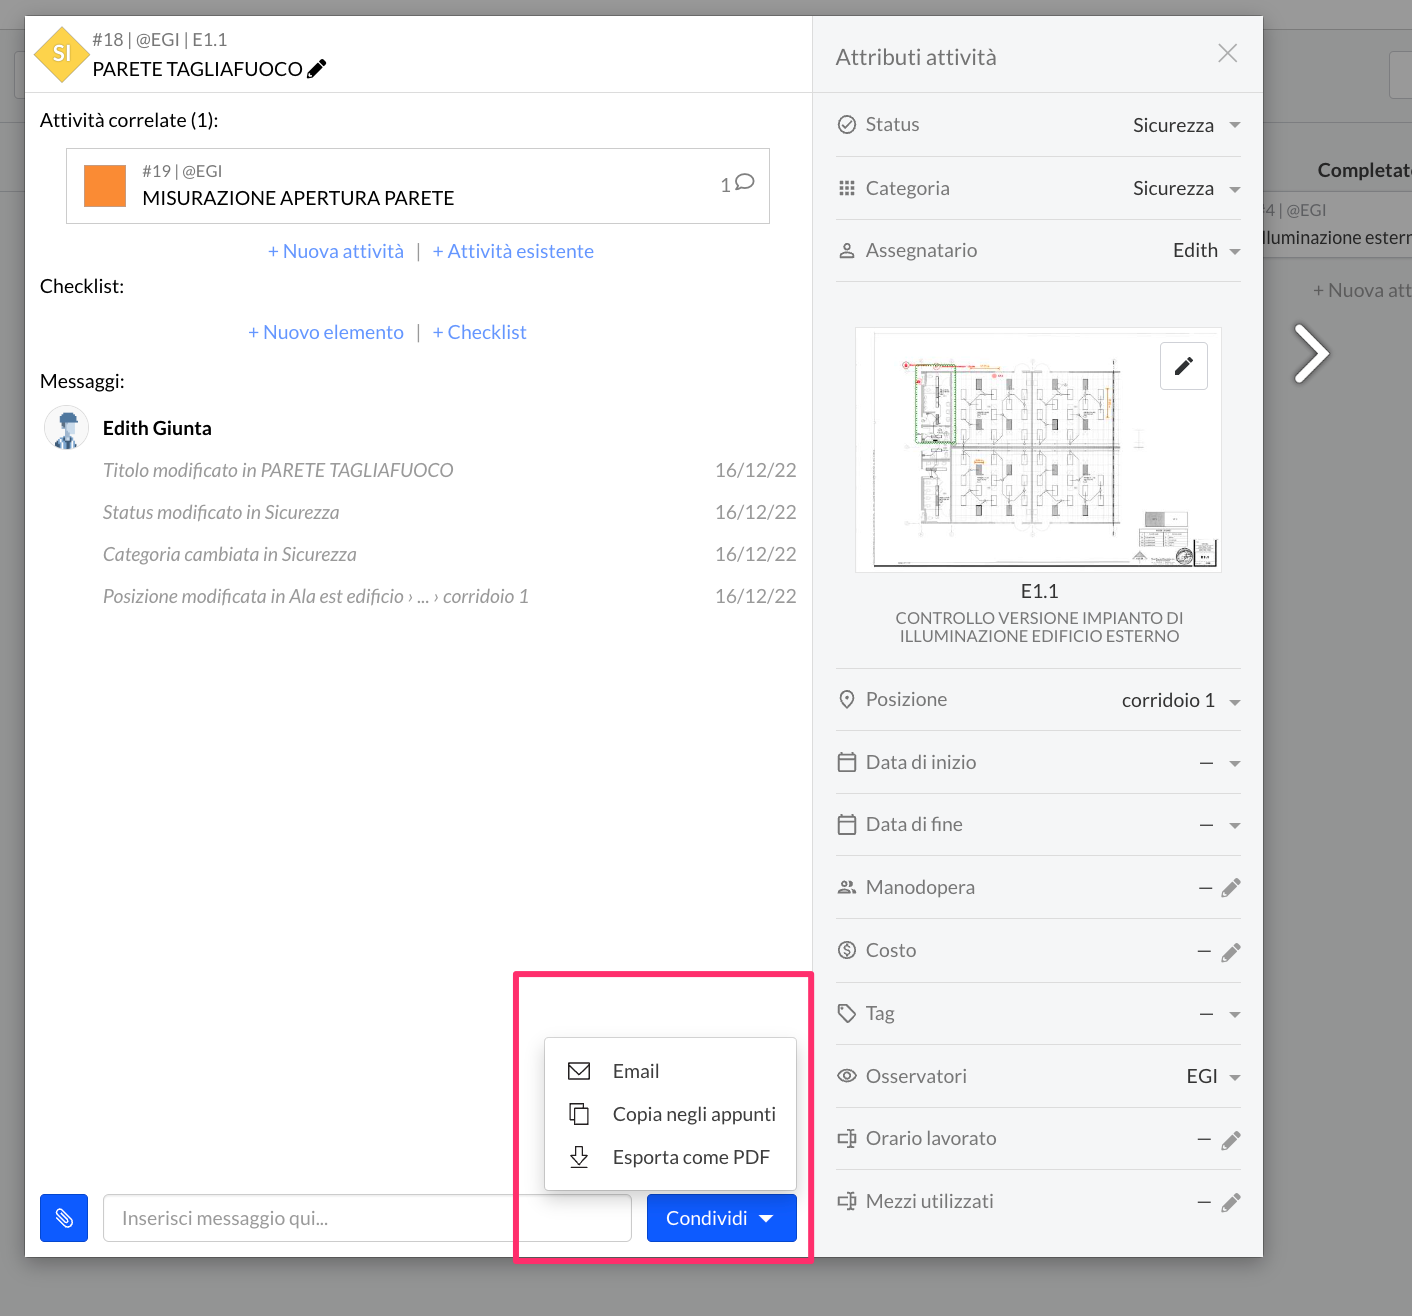This screenshot has height=1316, width=1412.
Task: Edit the Orario lavorato pencil icon
Action: point(1231,1139)
